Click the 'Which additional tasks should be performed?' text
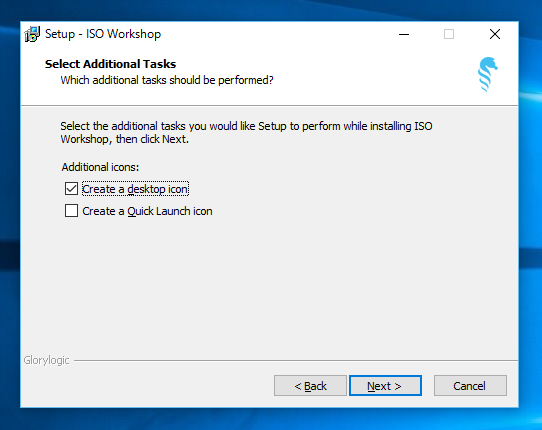 [x=167, y=80]
